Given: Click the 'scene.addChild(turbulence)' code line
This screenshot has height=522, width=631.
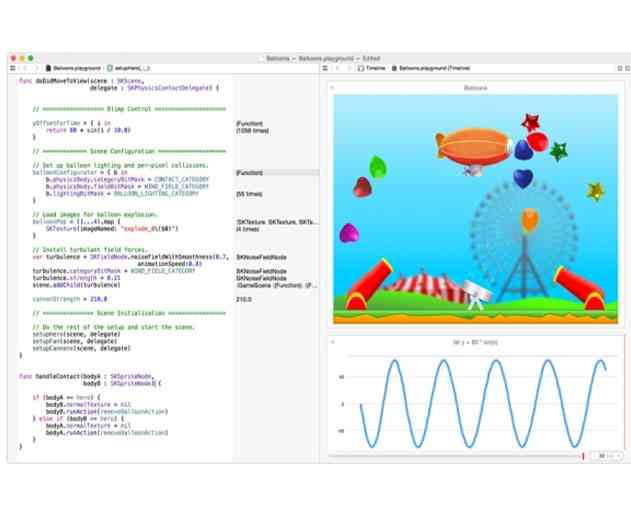Looking at the screenshot, I should pyautogui.click(x=76, y=285).
